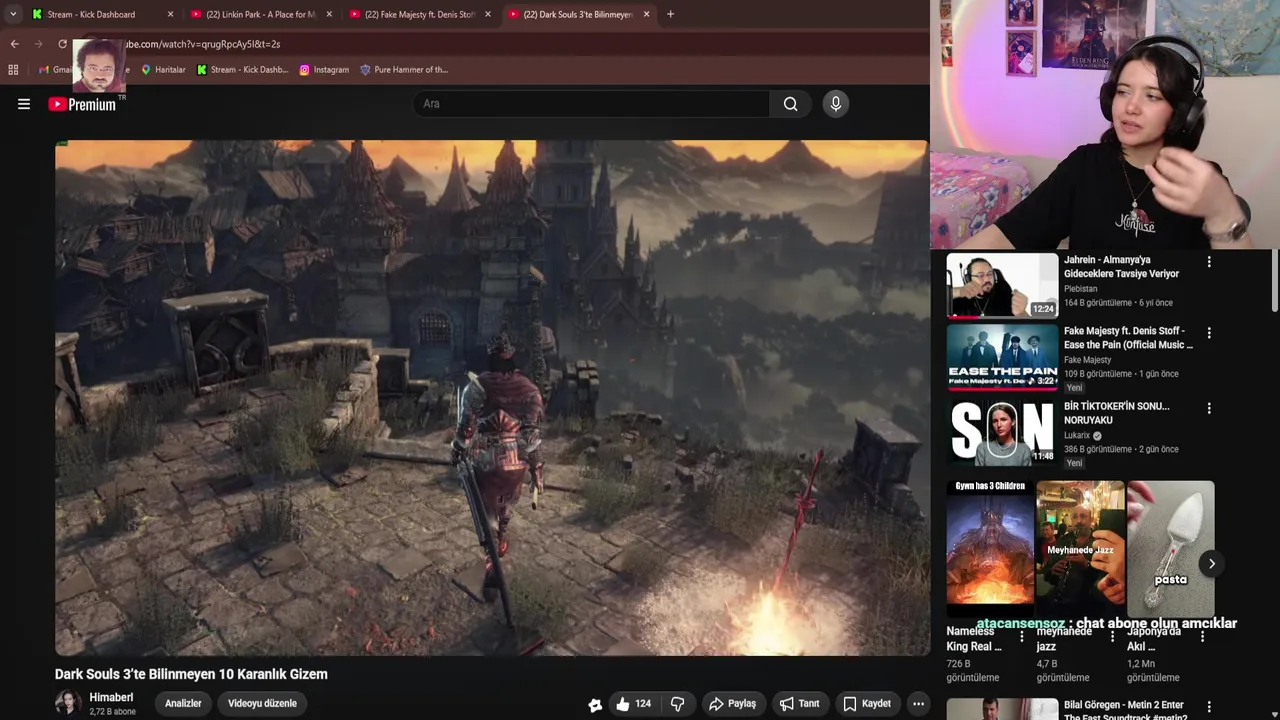Screen dimensions: 1280x720
Task: Click Jahrein - Almanya'ya Gideceklere title
Action: click(x=1121, y=267)
